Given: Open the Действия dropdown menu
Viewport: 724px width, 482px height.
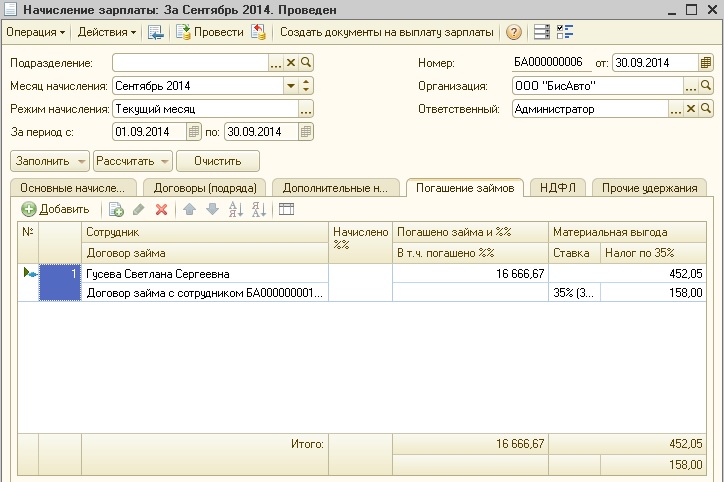Looking at the screenshot, I should tap(107, 32).
